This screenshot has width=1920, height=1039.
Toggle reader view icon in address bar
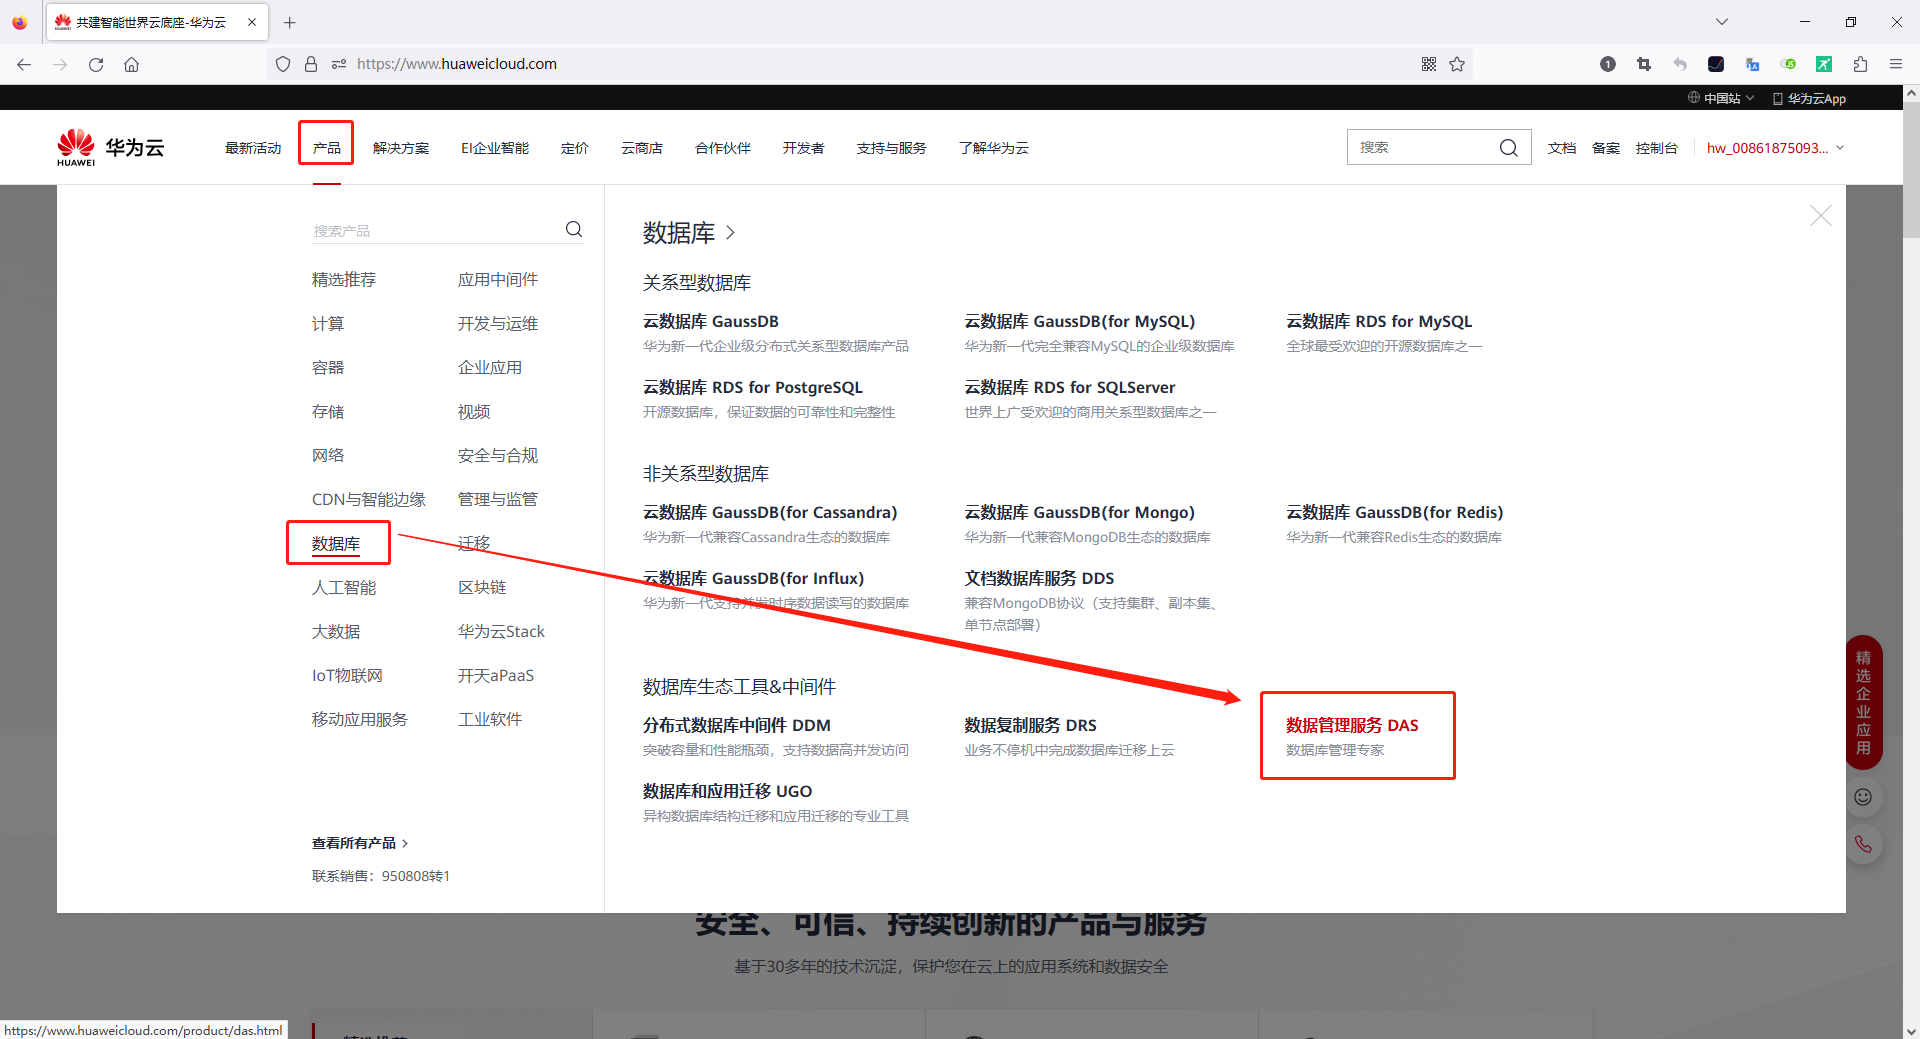coord(338,63)
